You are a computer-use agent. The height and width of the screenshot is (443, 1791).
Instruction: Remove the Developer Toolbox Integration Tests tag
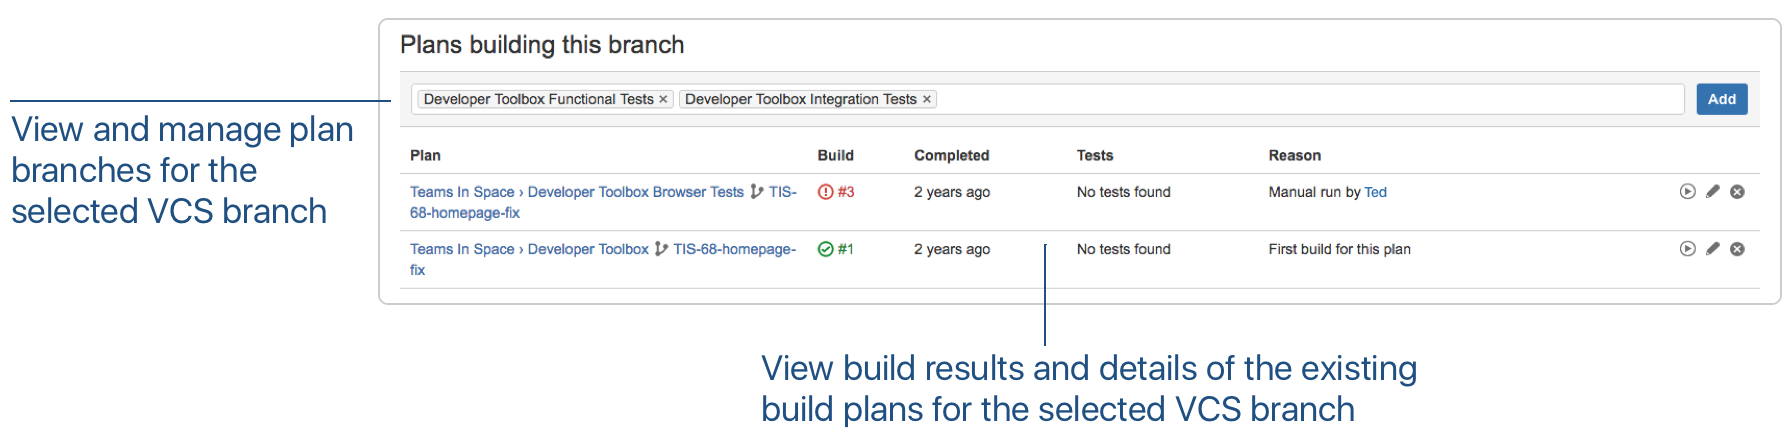(x=927, y=100)
